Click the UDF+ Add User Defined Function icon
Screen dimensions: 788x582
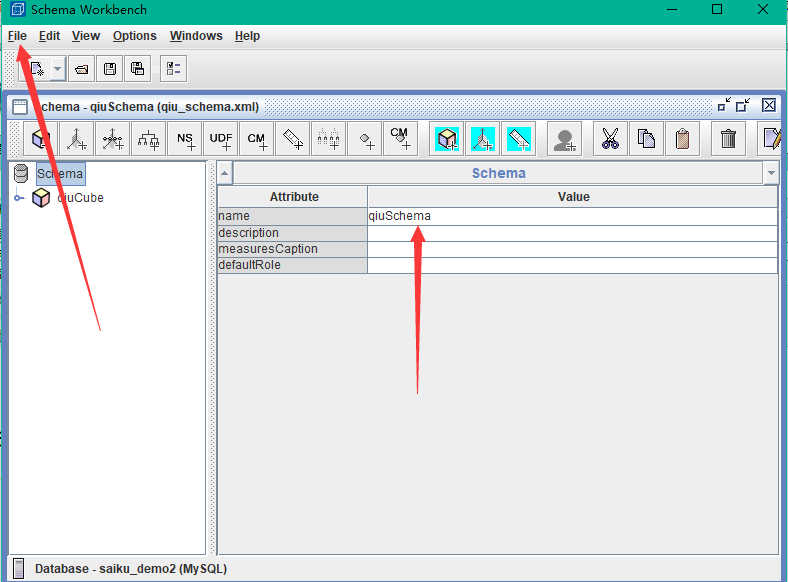pos(221,139)
